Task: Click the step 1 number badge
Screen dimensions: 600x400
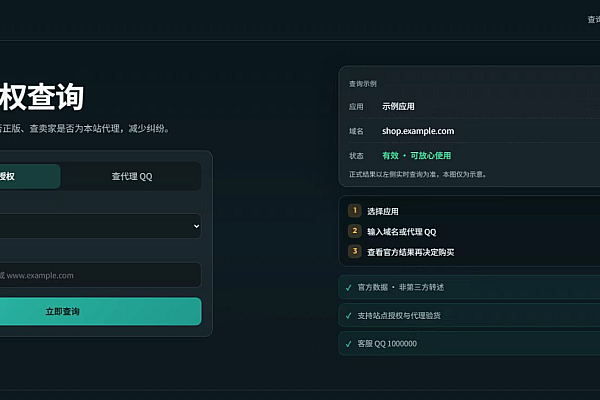Action: coord(355,211)
